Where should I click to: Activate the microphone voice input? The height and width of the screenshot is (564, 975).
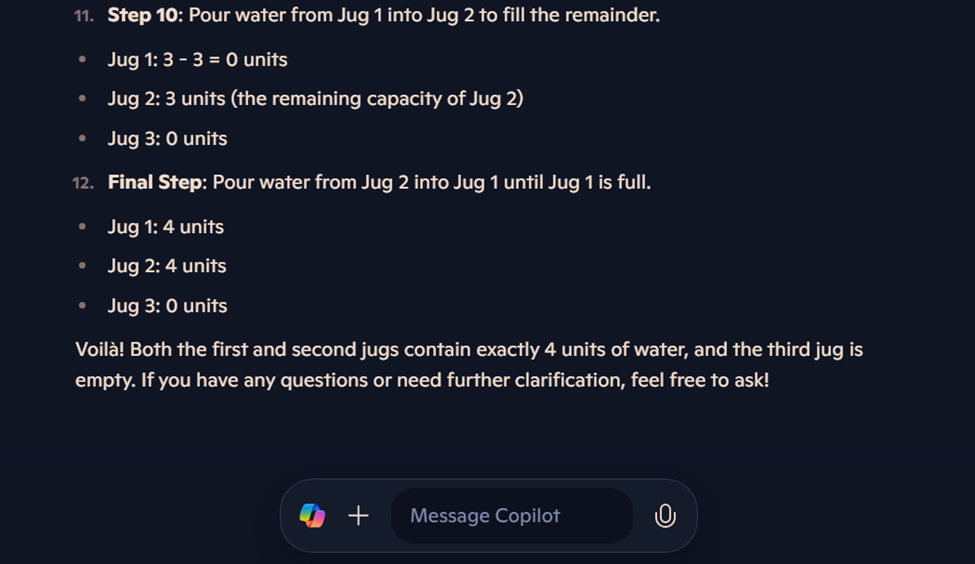[x=664, y=516]
